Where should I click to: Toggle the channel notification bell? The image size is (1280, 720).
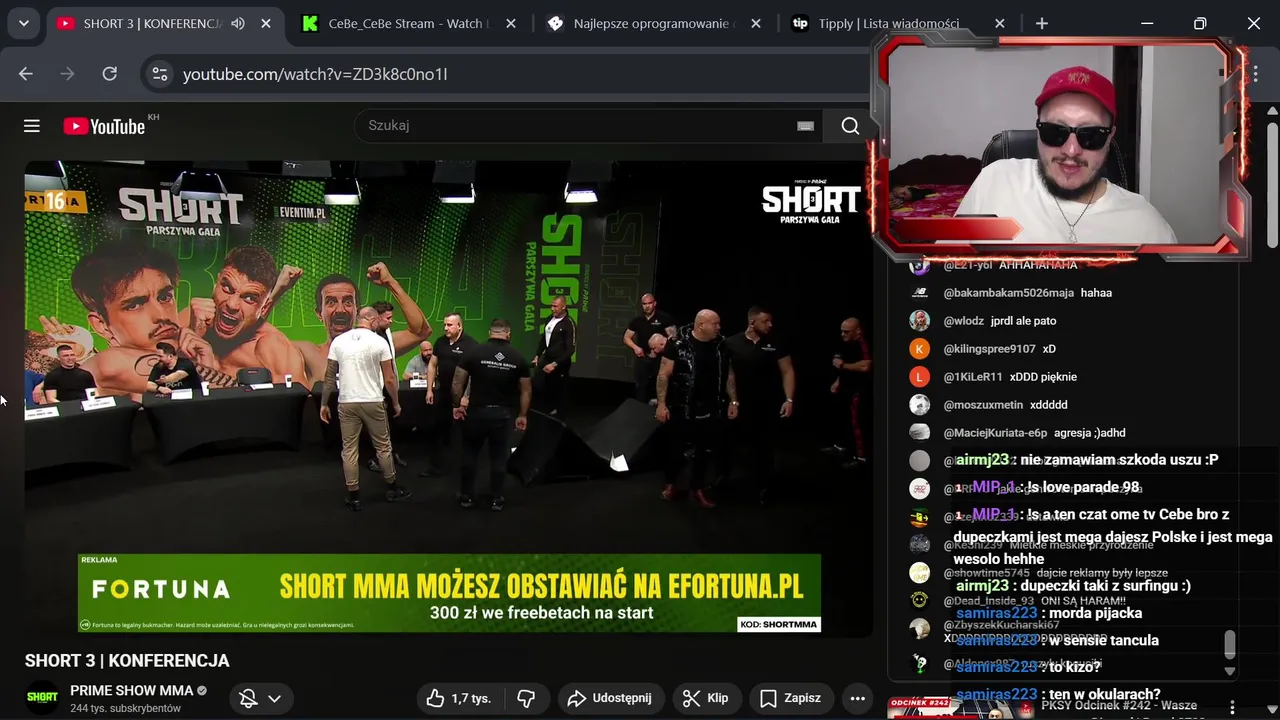click(x=248, y=698)
